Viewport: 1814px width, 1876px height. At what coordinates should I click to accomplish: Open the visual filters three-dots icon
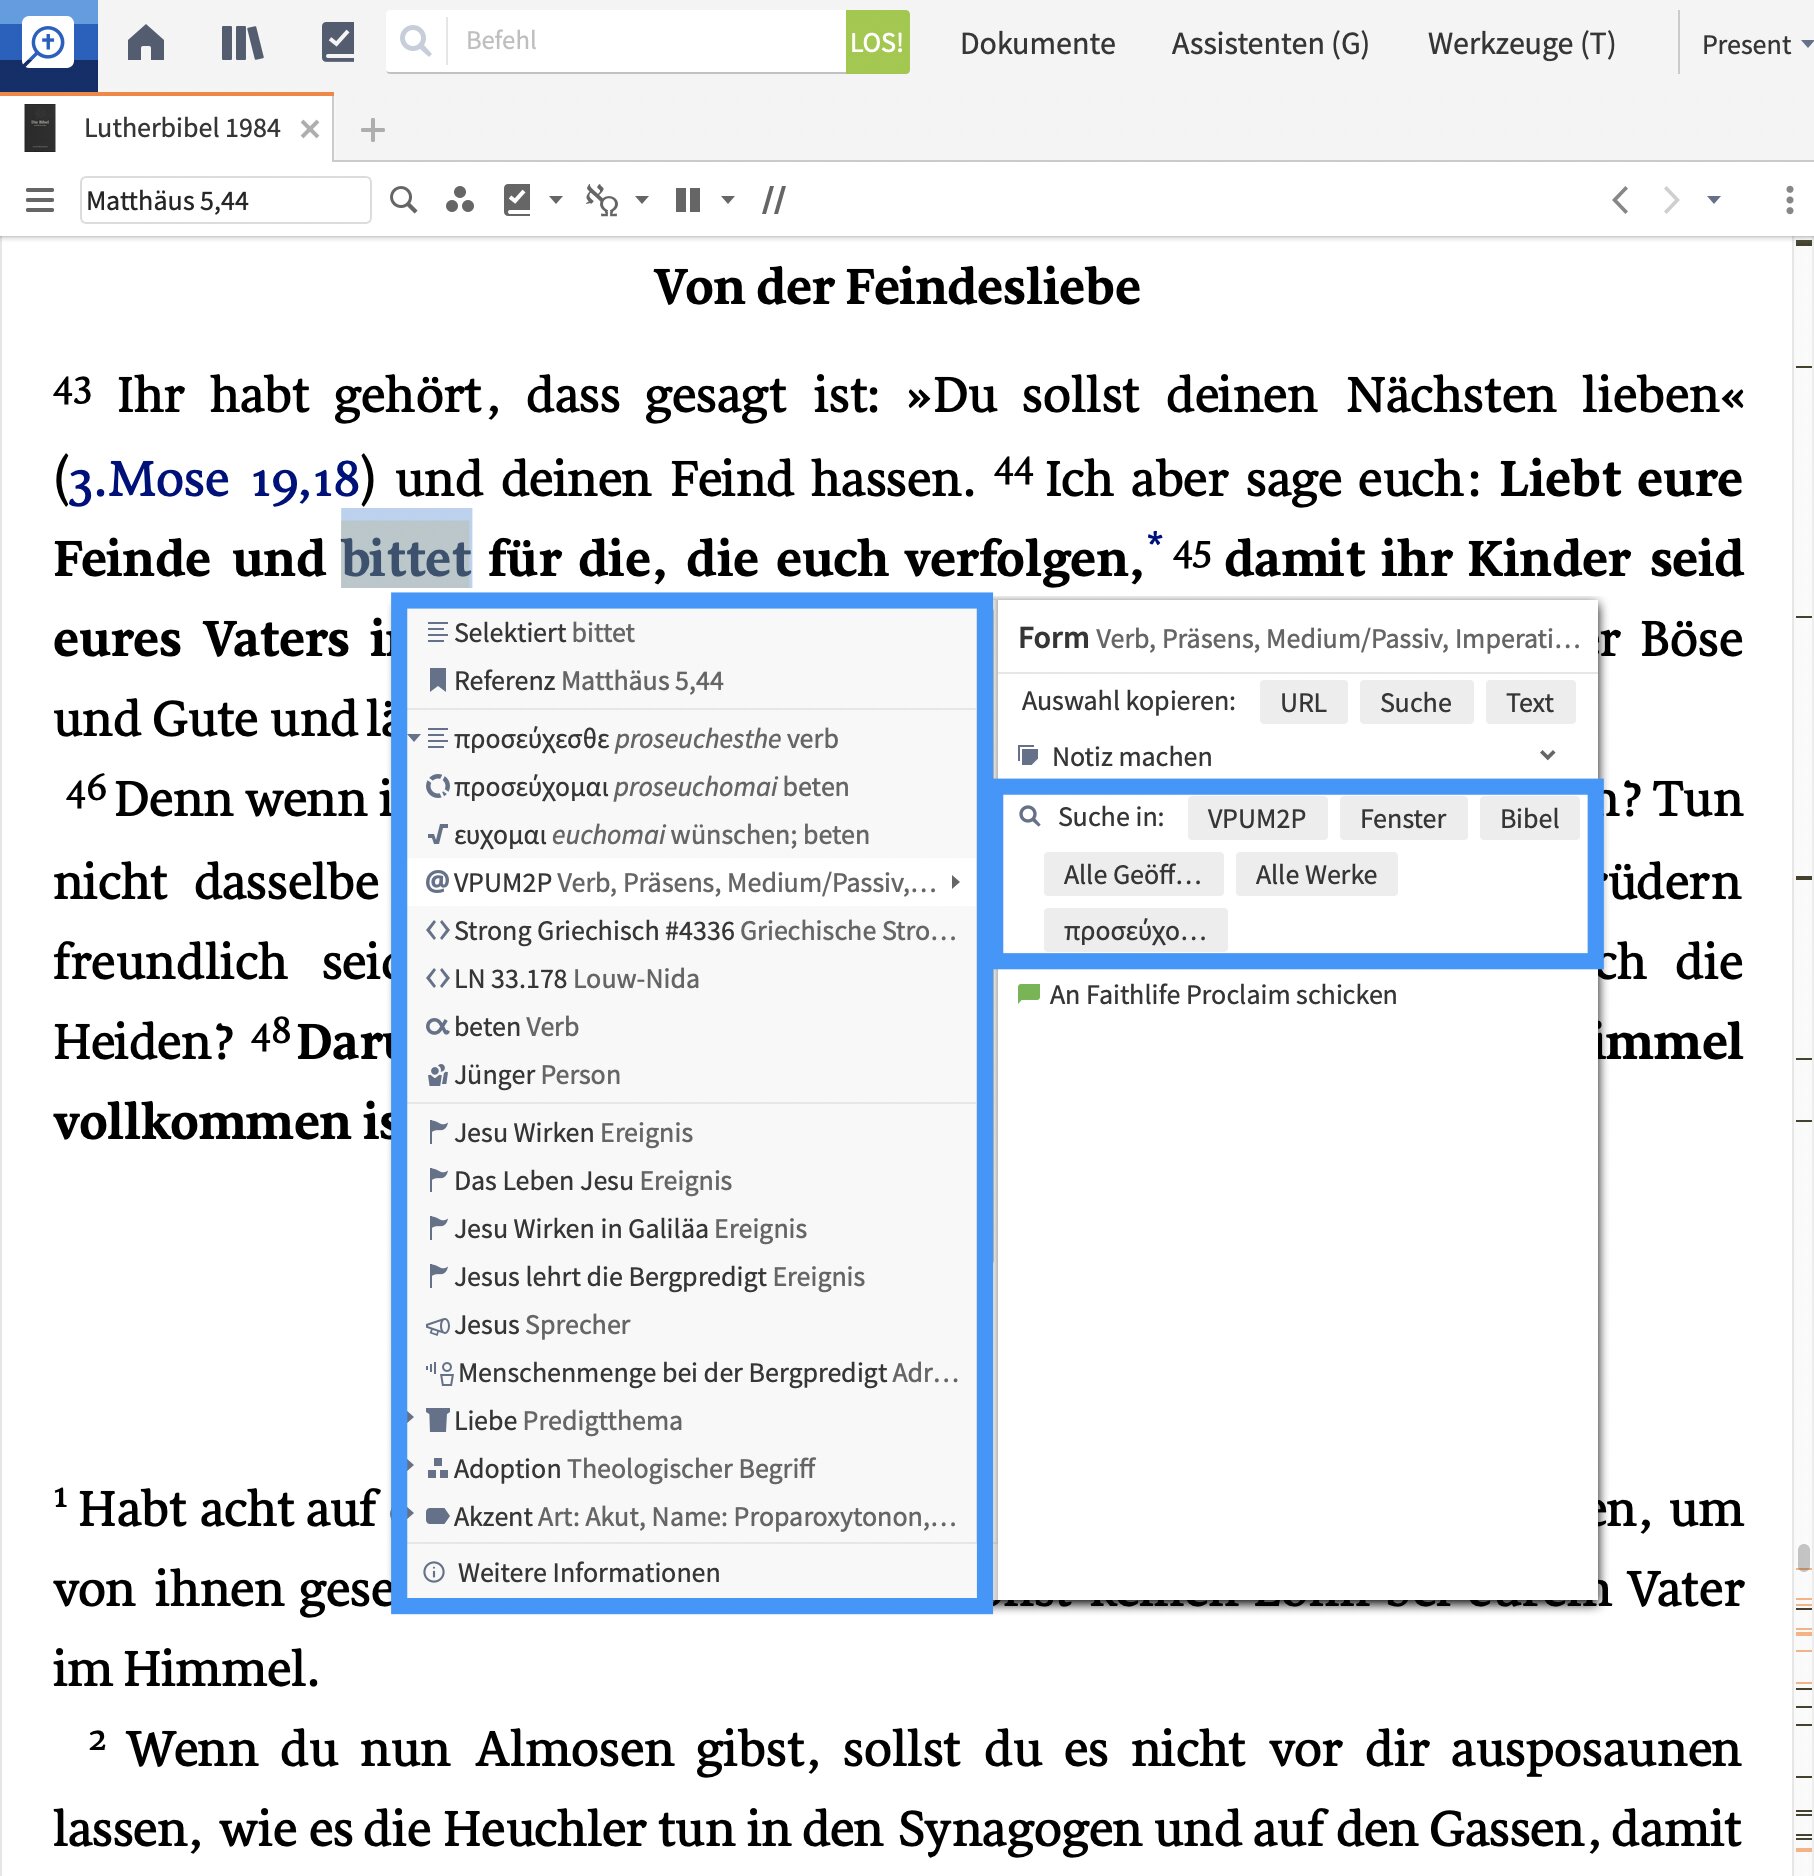pyautogui.click(x=459, y=200)
